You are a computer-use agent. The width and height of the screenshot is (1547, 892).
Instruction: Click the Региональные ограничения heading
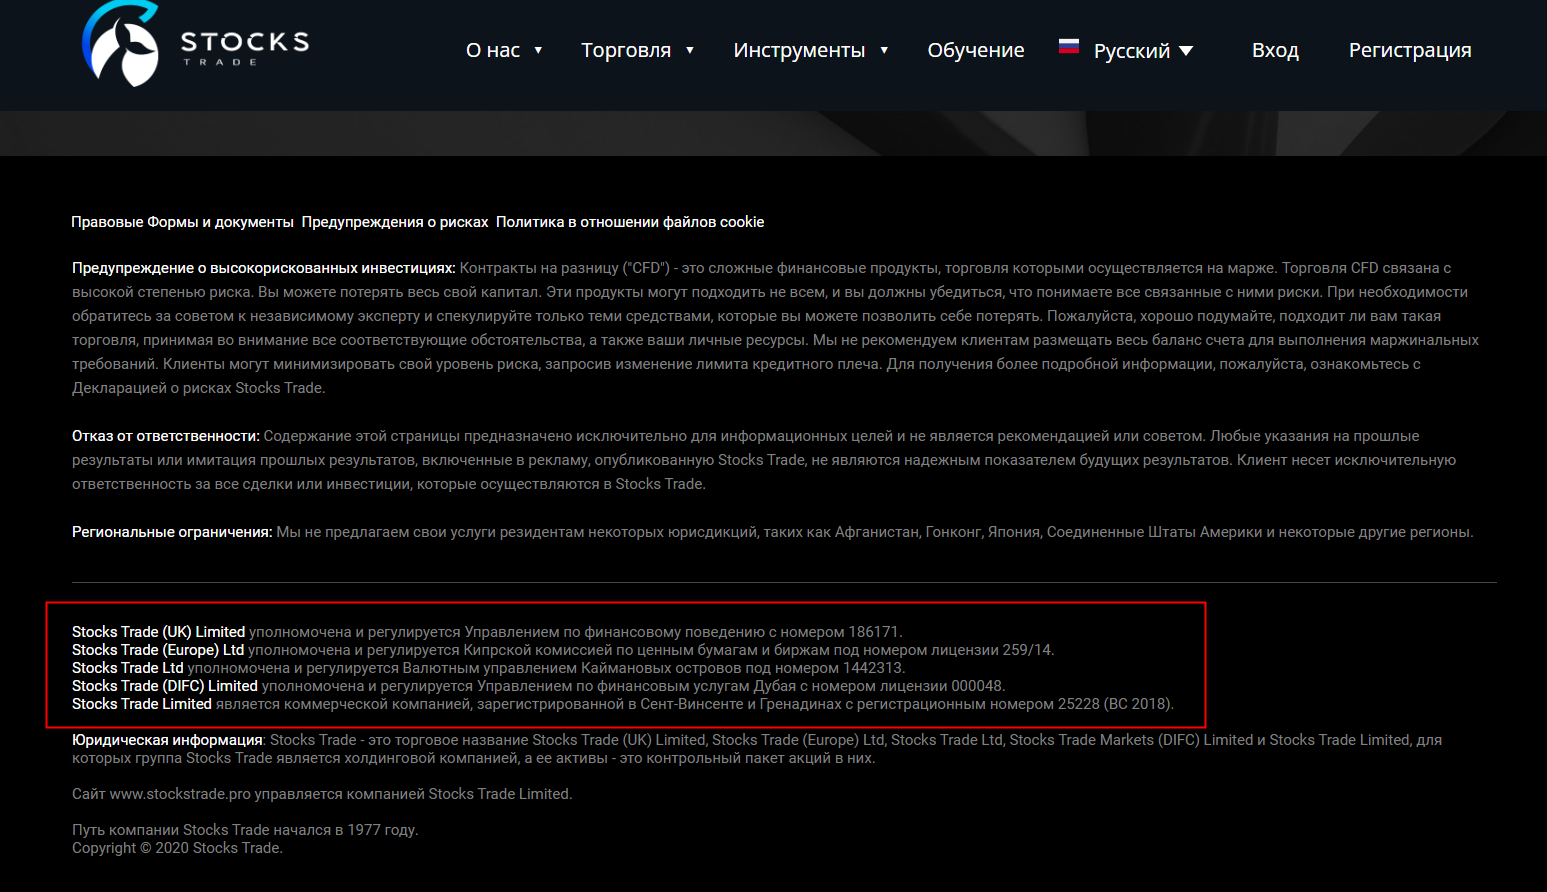point(172,532)
